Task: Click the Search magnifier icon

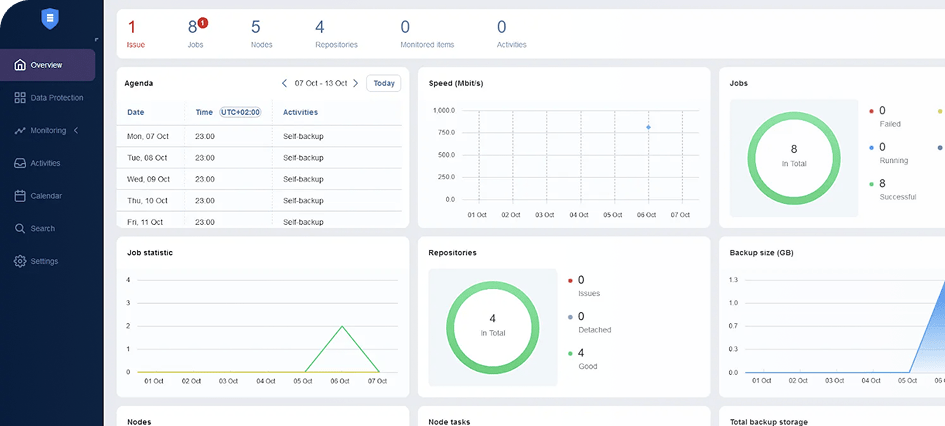Action: 20,228
